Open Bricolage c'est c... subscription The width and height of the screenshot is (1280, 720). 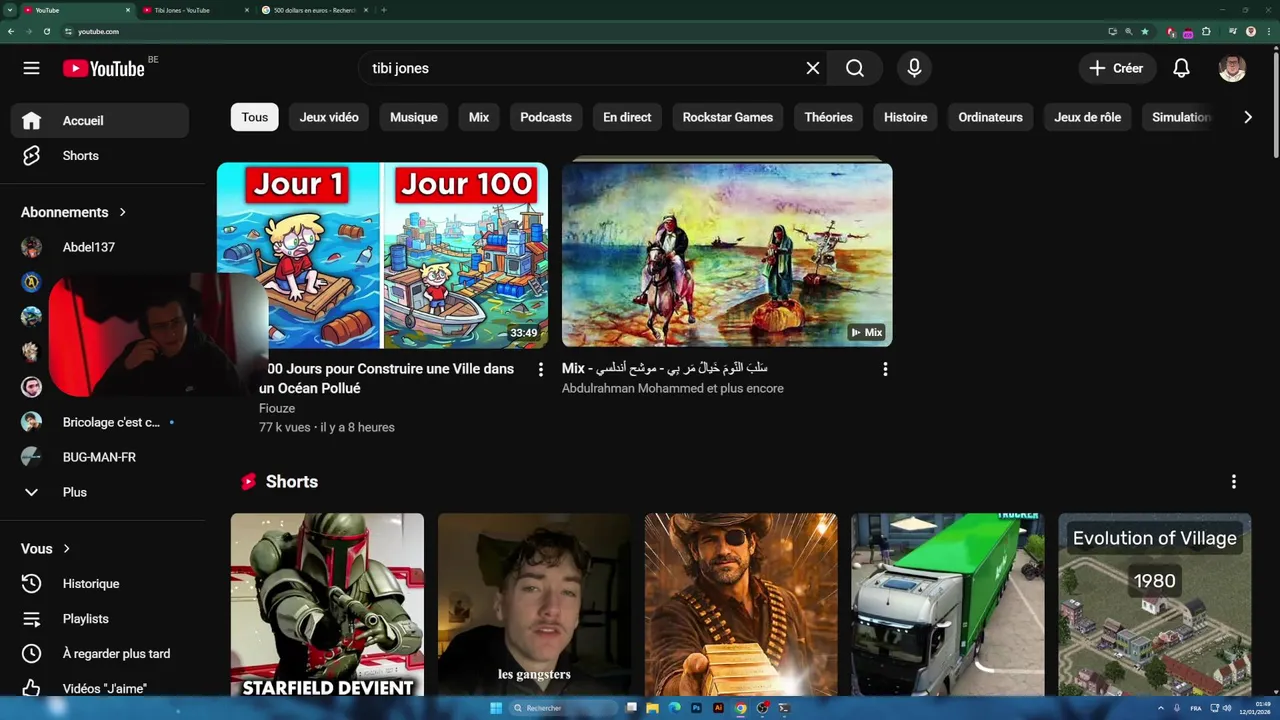[100, 422]
